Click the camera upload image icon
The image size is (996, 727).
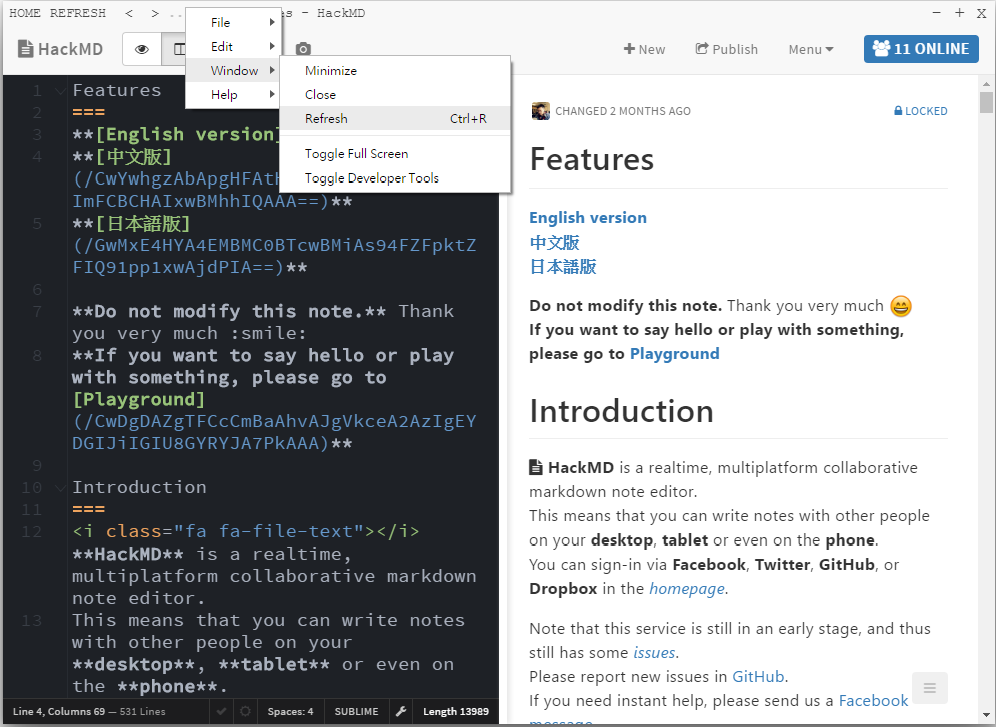coord(303,49)
